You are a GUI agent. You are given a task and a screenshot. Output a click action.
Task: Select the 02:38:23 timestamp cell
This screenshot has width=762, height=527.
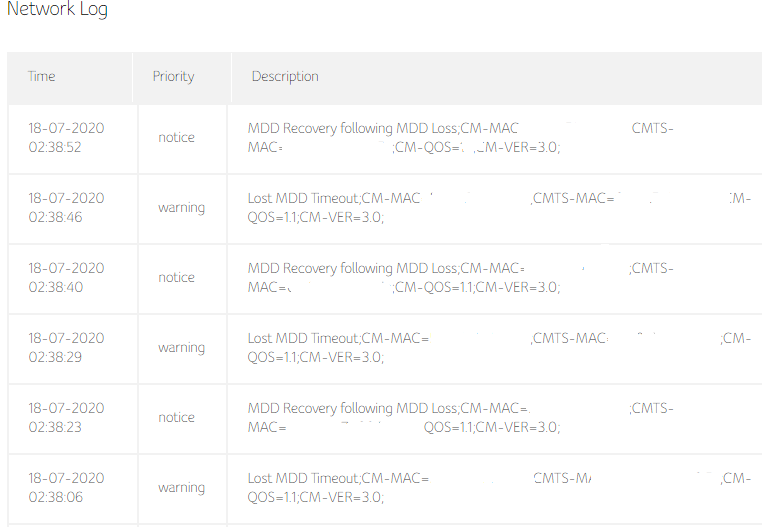click(x=66, y=418)
